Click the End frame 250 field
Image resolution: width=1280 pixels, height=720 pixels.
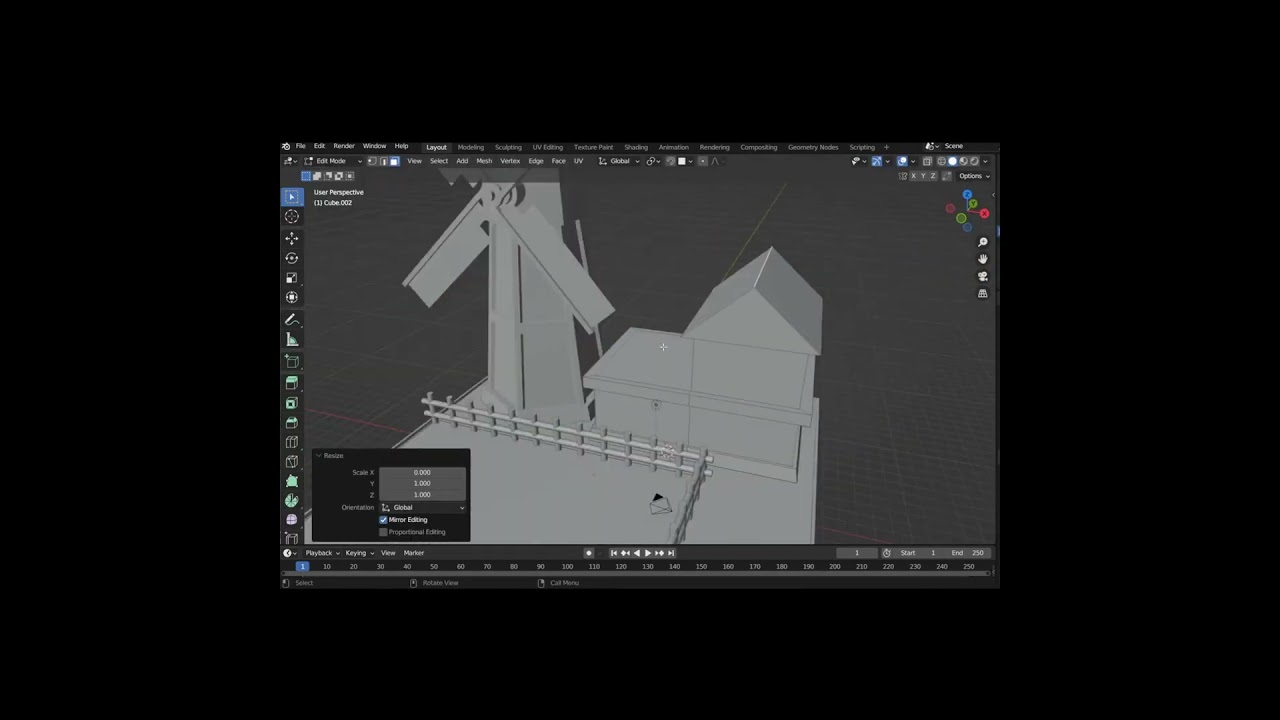tap(969, 553)
